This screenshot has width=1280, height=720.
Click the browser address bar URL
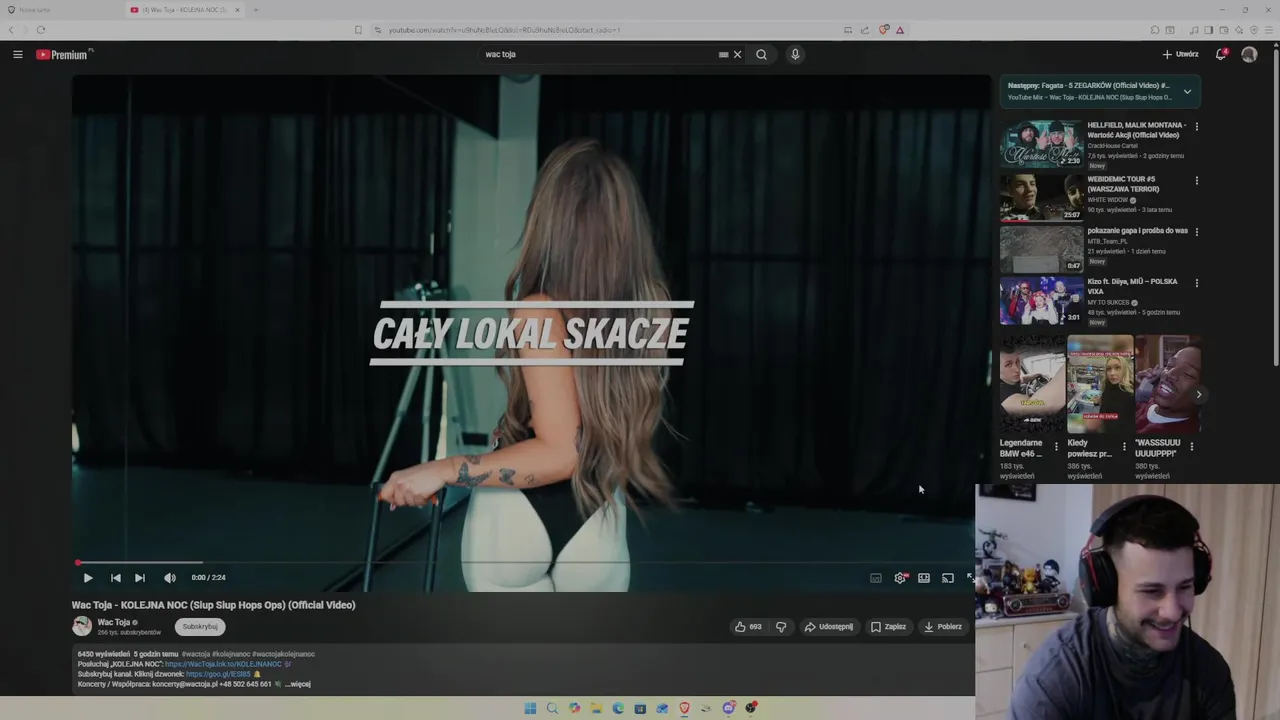(x=504, y=30)
